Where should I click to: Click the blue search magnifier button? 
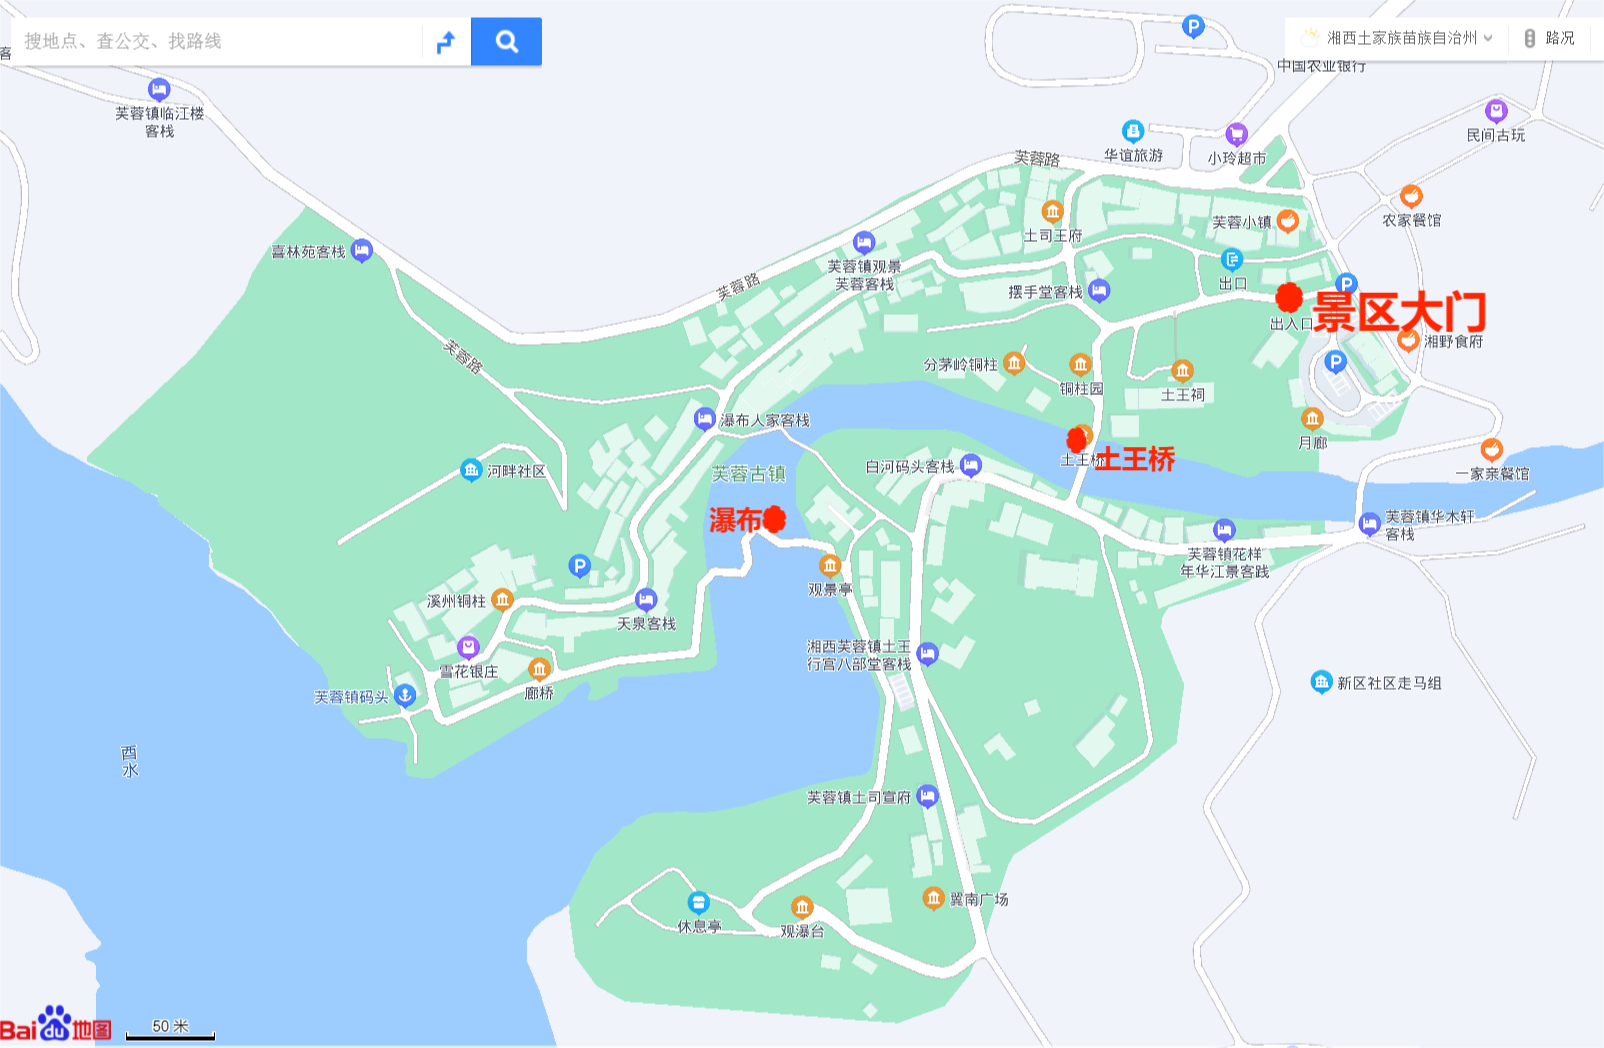point(506,42)
